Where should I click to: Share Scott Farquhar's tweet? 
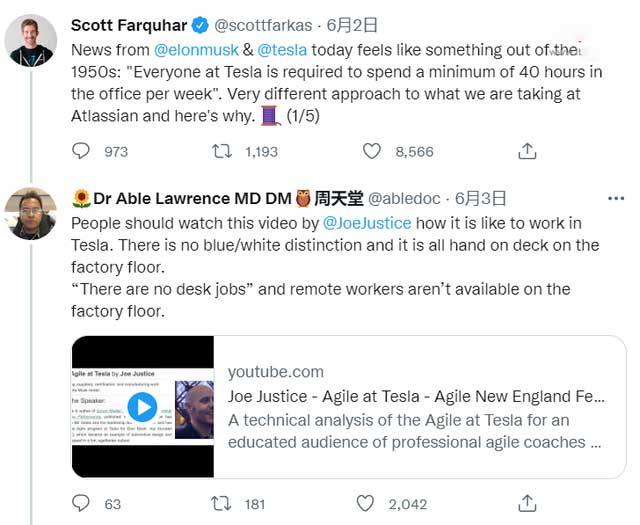tap(526, 151)
